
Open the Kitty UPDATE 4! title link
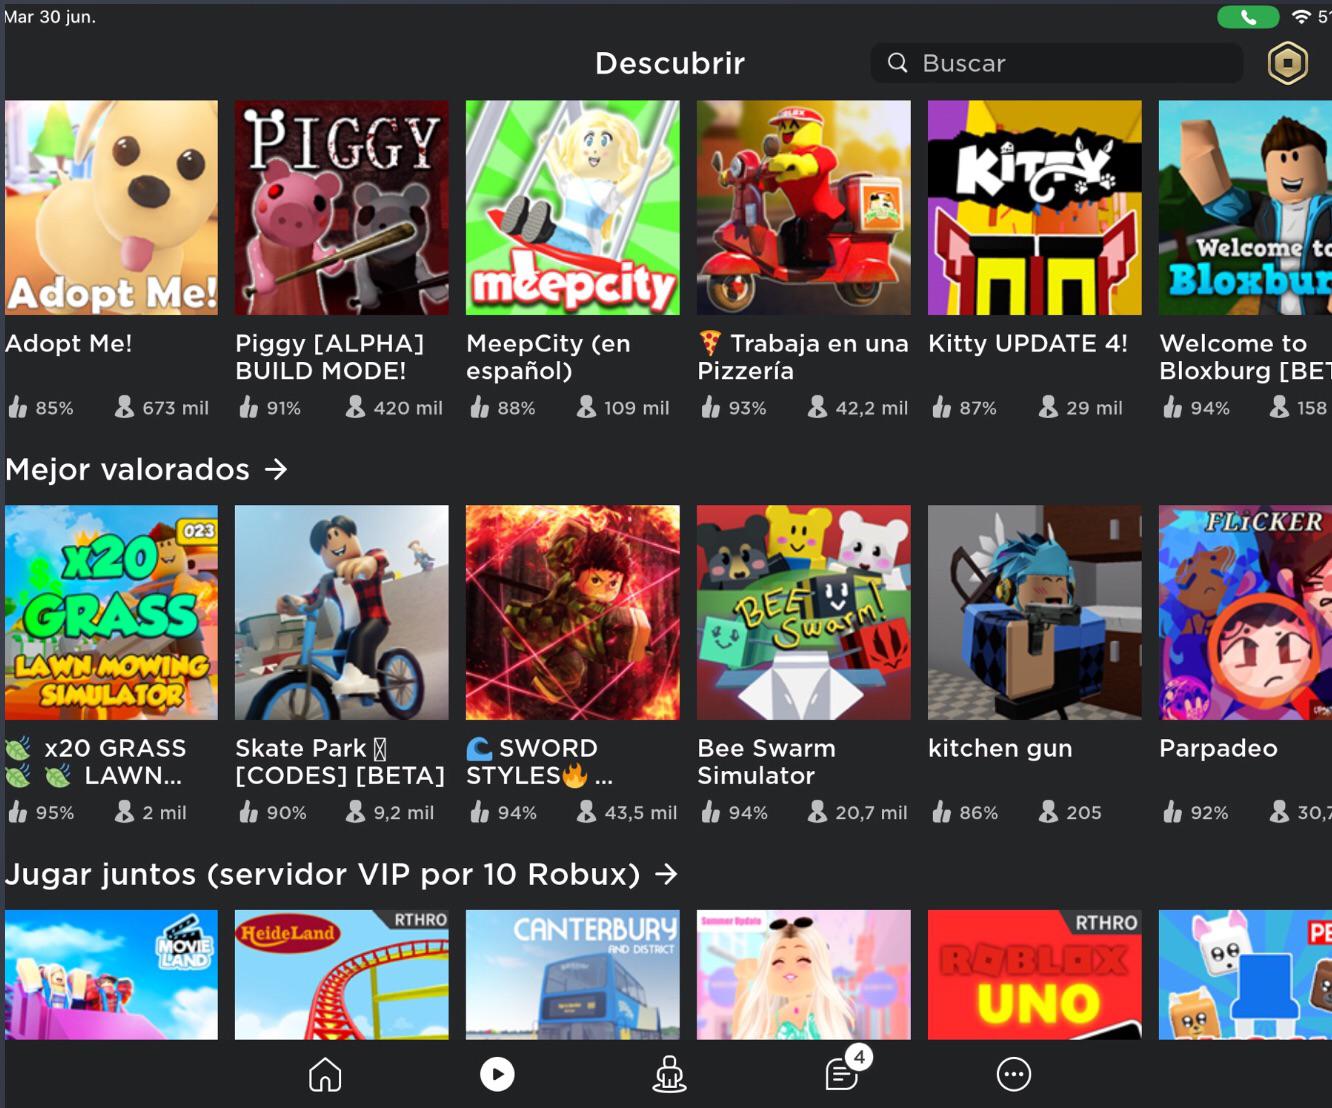pyautogui.click(x=1027, y=344)
